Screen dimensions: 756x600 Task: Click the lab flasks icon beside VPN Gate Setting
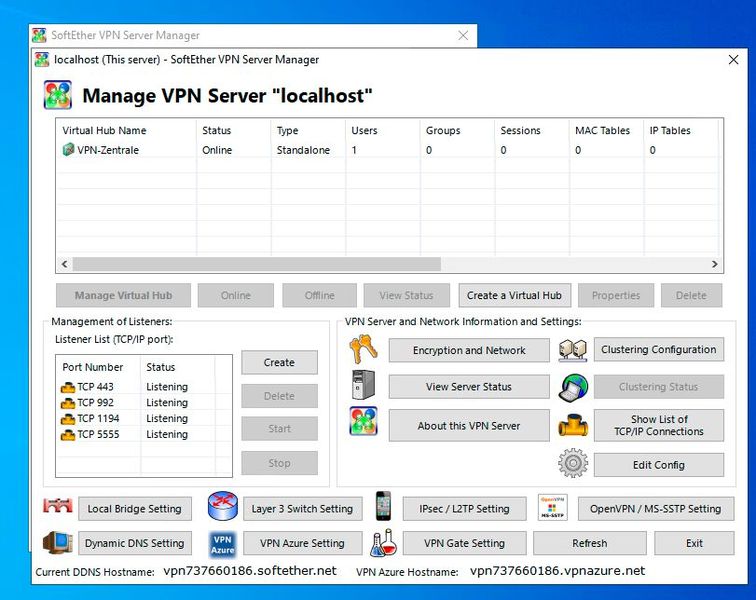(x=384, y=543)
